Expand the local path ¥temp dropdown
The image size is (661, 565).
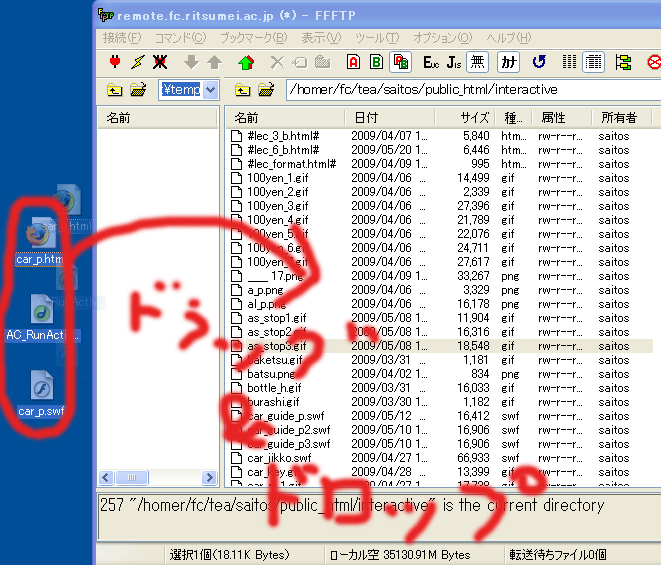[210, 90]
